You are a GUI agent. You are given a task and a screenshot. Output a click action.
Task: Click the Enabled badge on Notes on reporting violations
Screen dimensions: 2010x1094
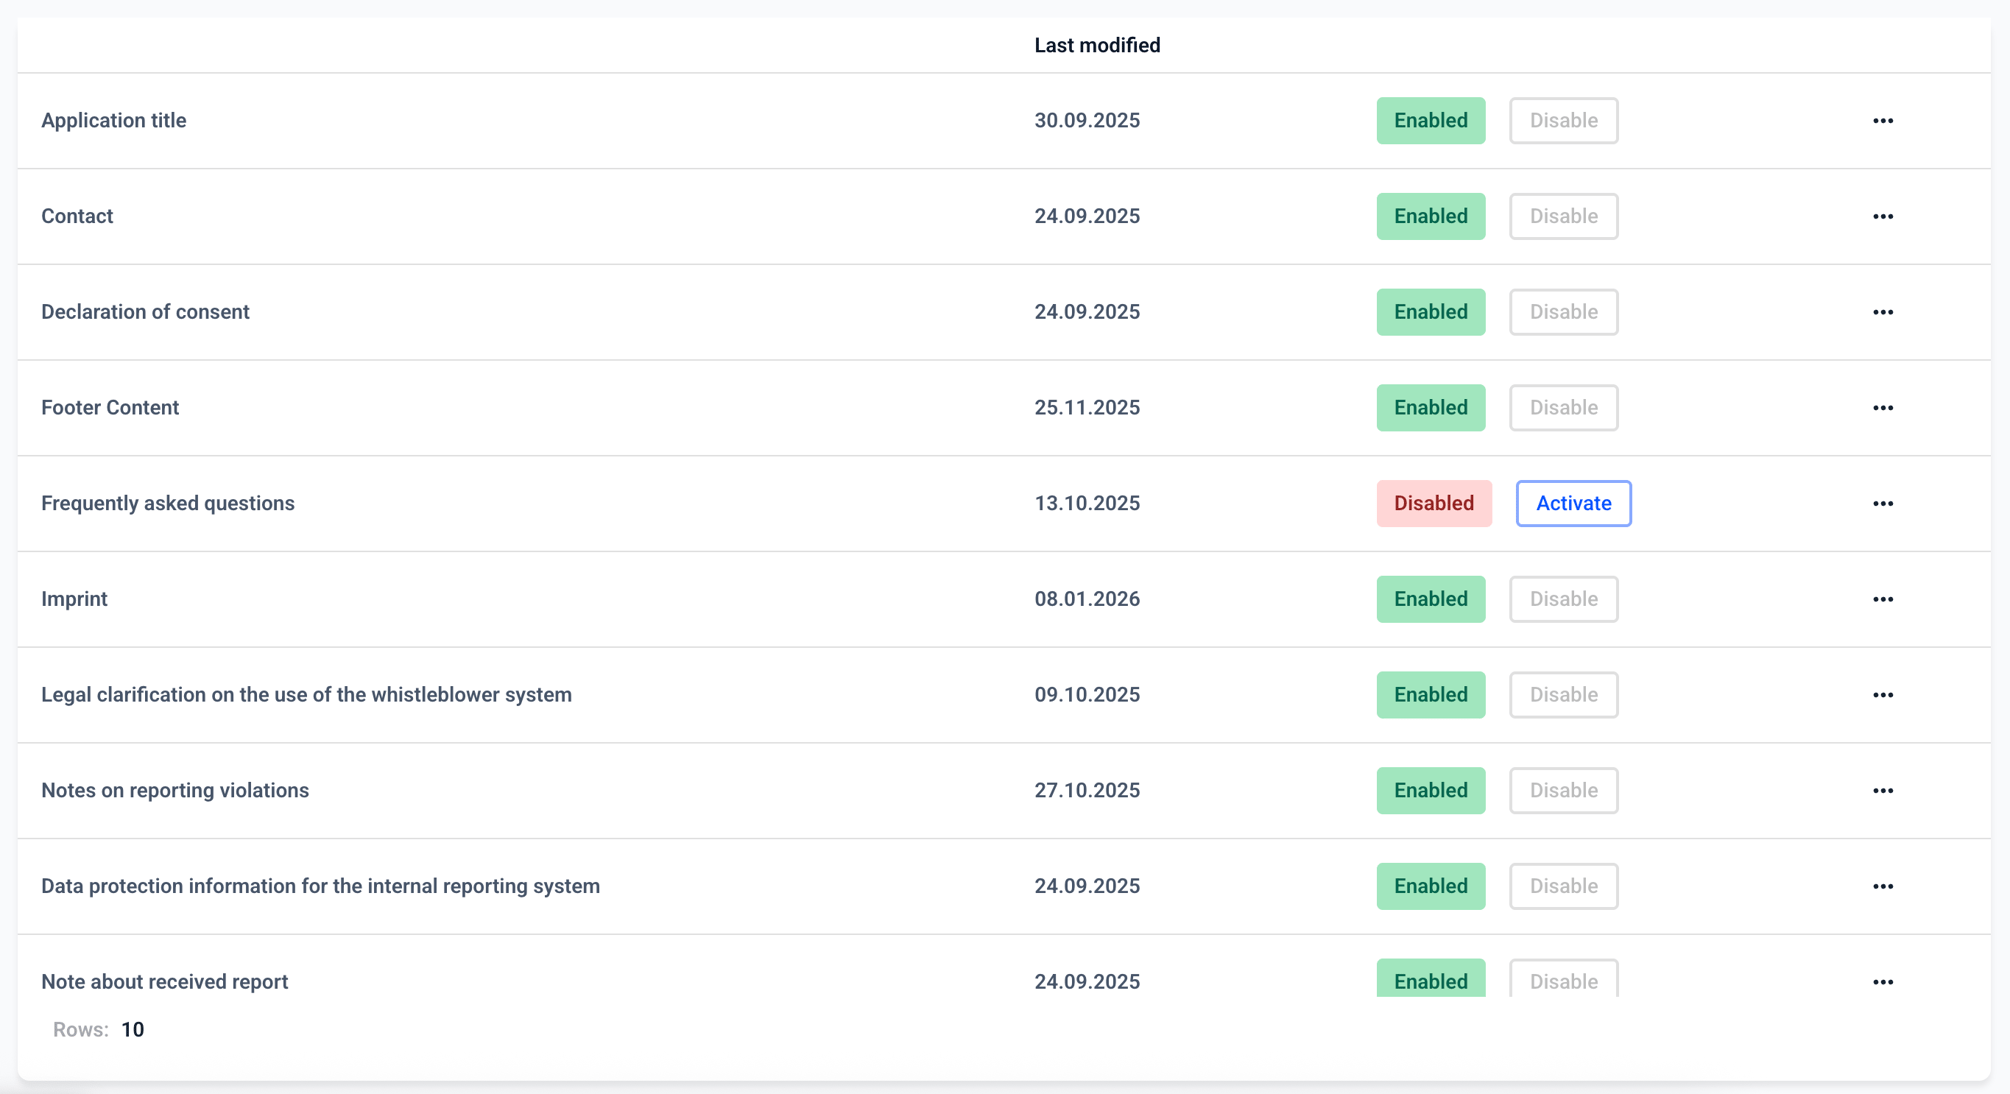1431,790
